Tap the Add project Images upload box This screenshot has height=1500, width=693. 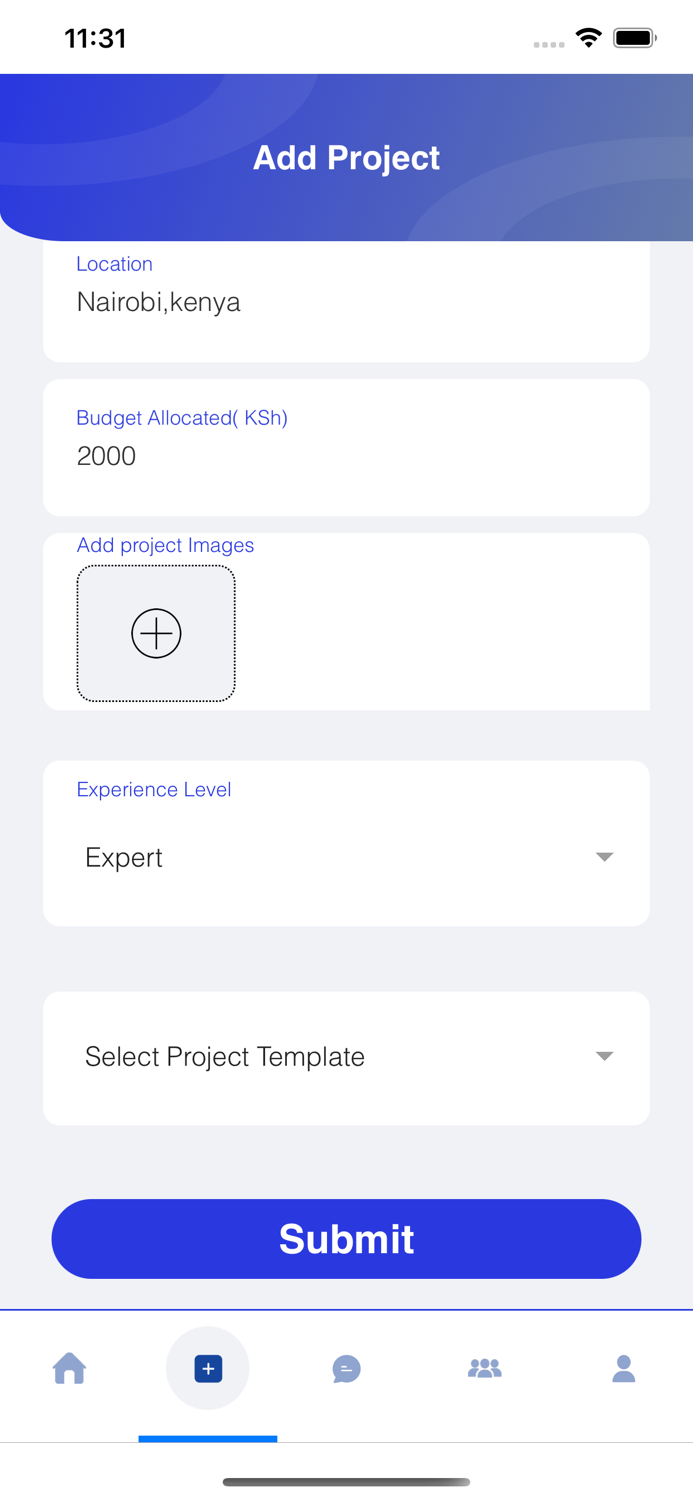click(x=155, y=632)
